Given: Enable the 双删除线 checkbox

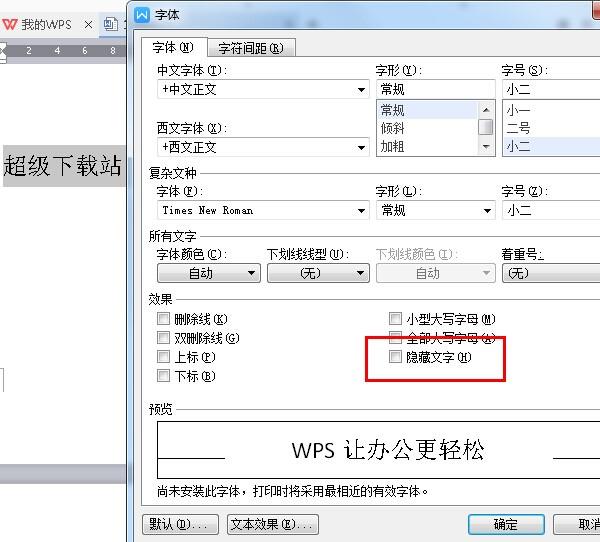Looking at the screenshot, I should 163,338.
